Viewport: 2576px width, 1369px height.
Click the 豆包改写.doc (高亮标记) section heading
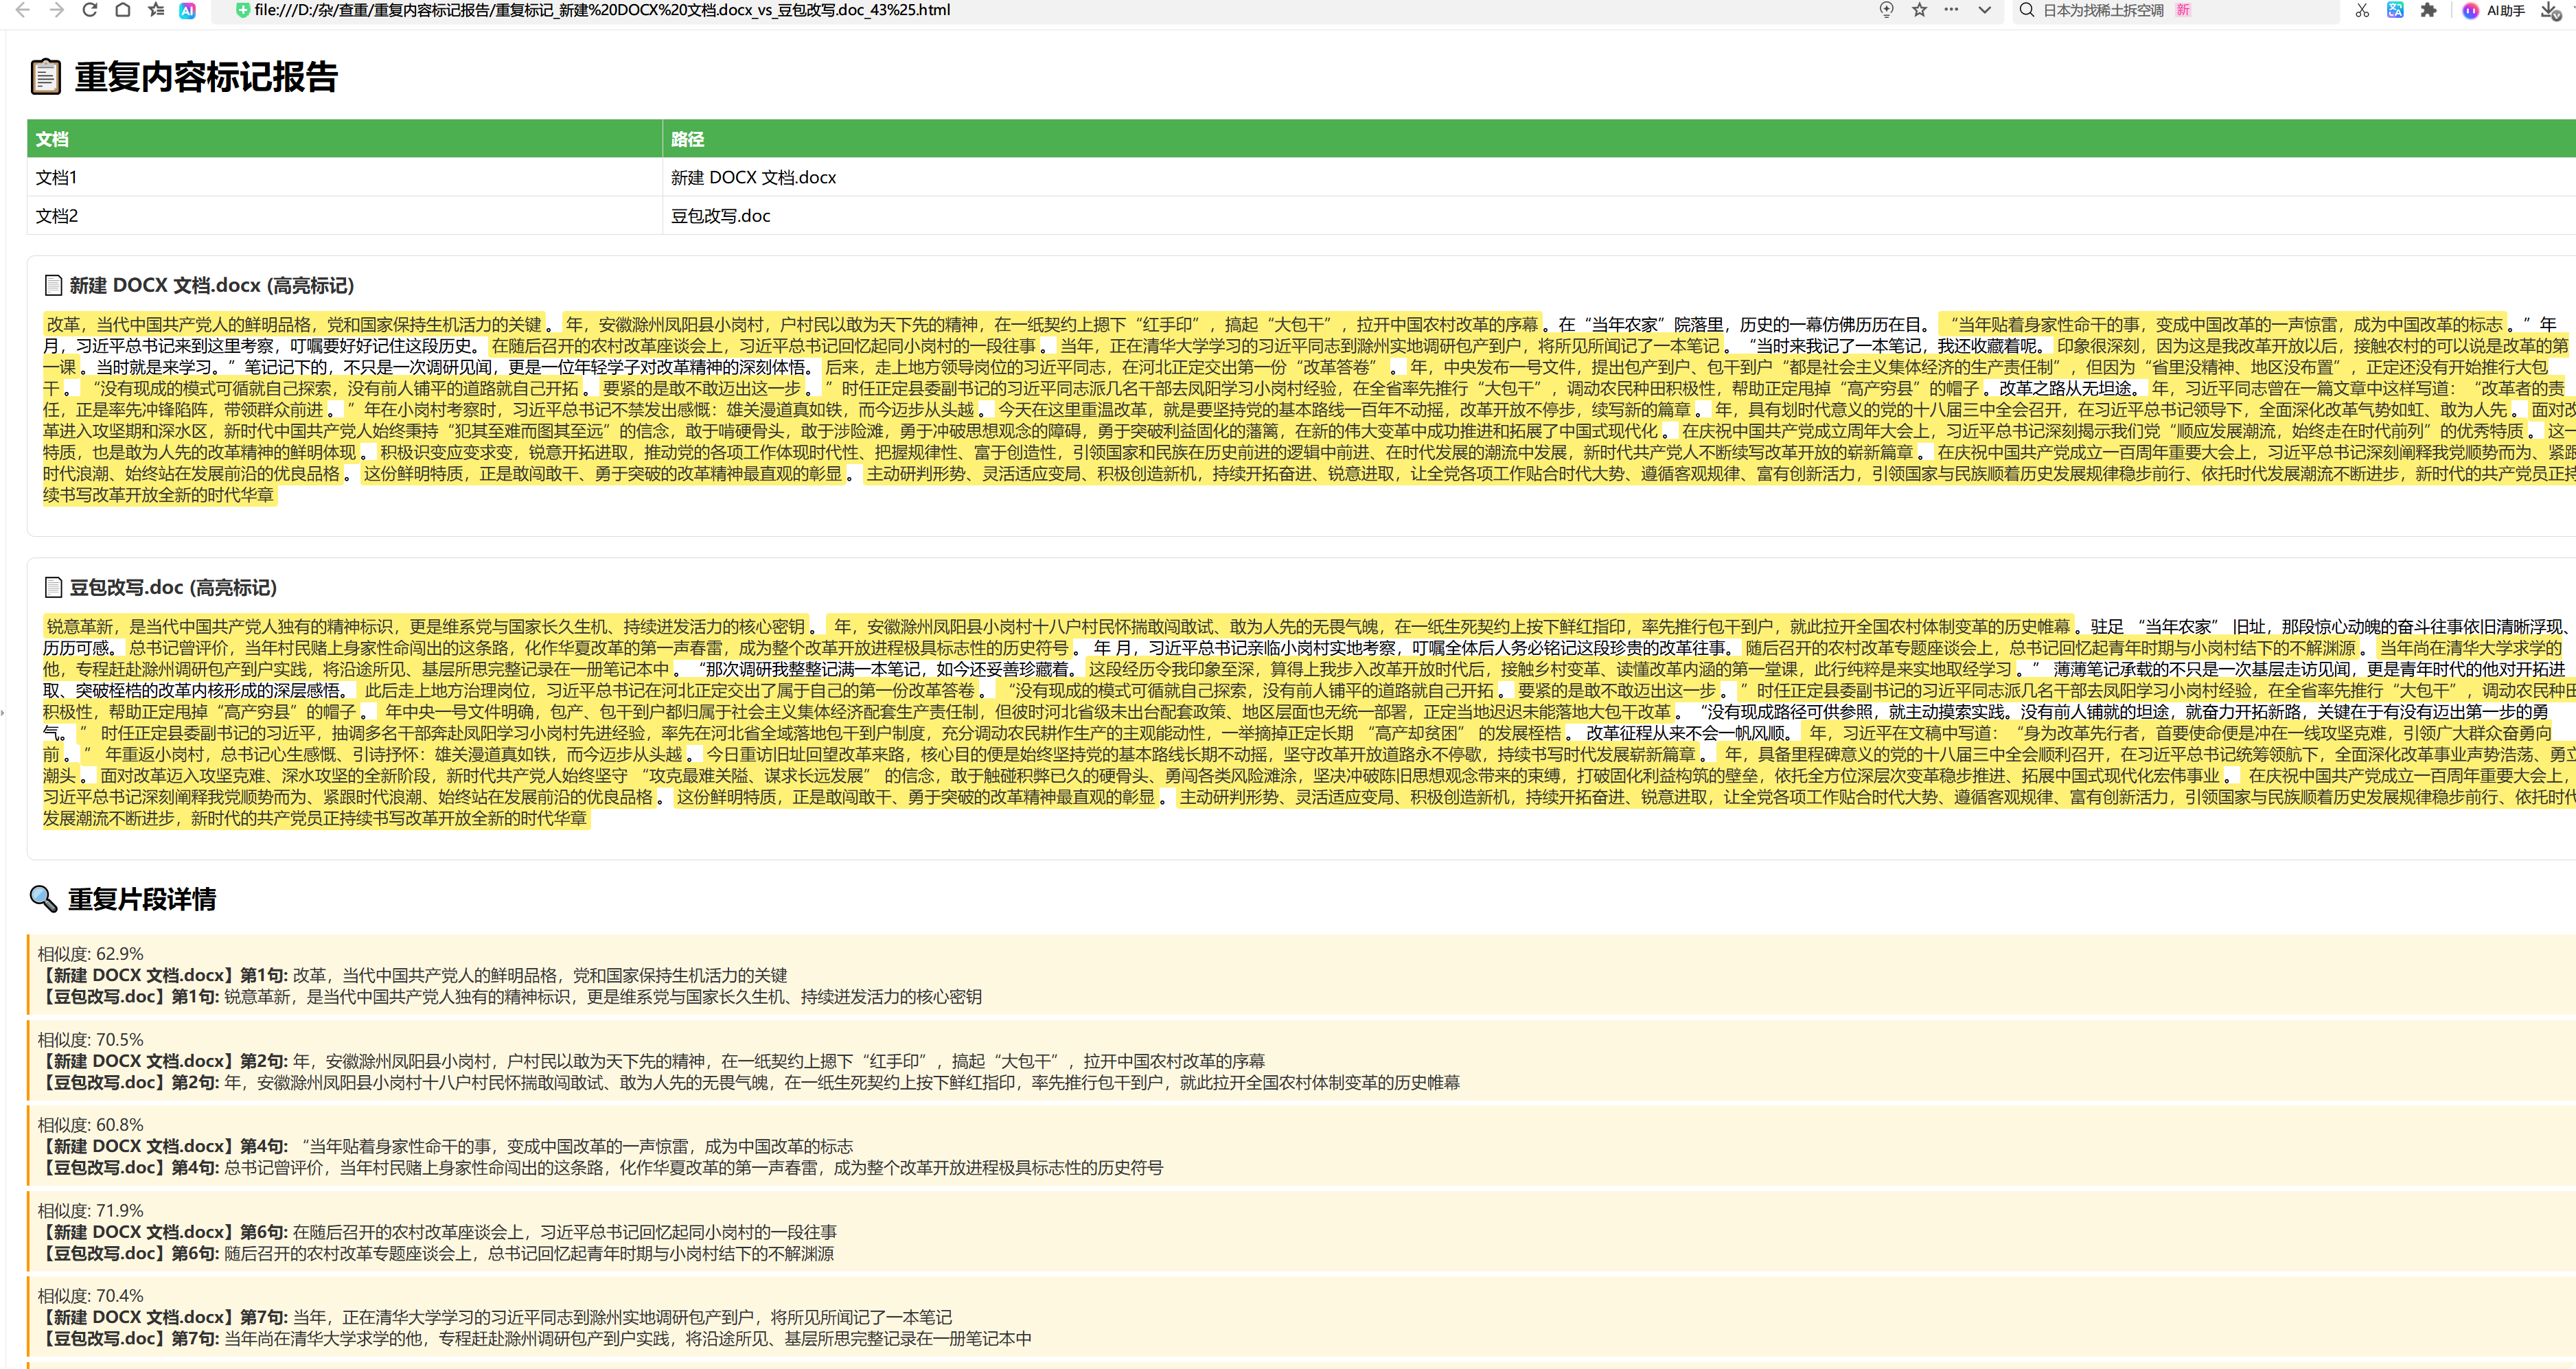172,587
